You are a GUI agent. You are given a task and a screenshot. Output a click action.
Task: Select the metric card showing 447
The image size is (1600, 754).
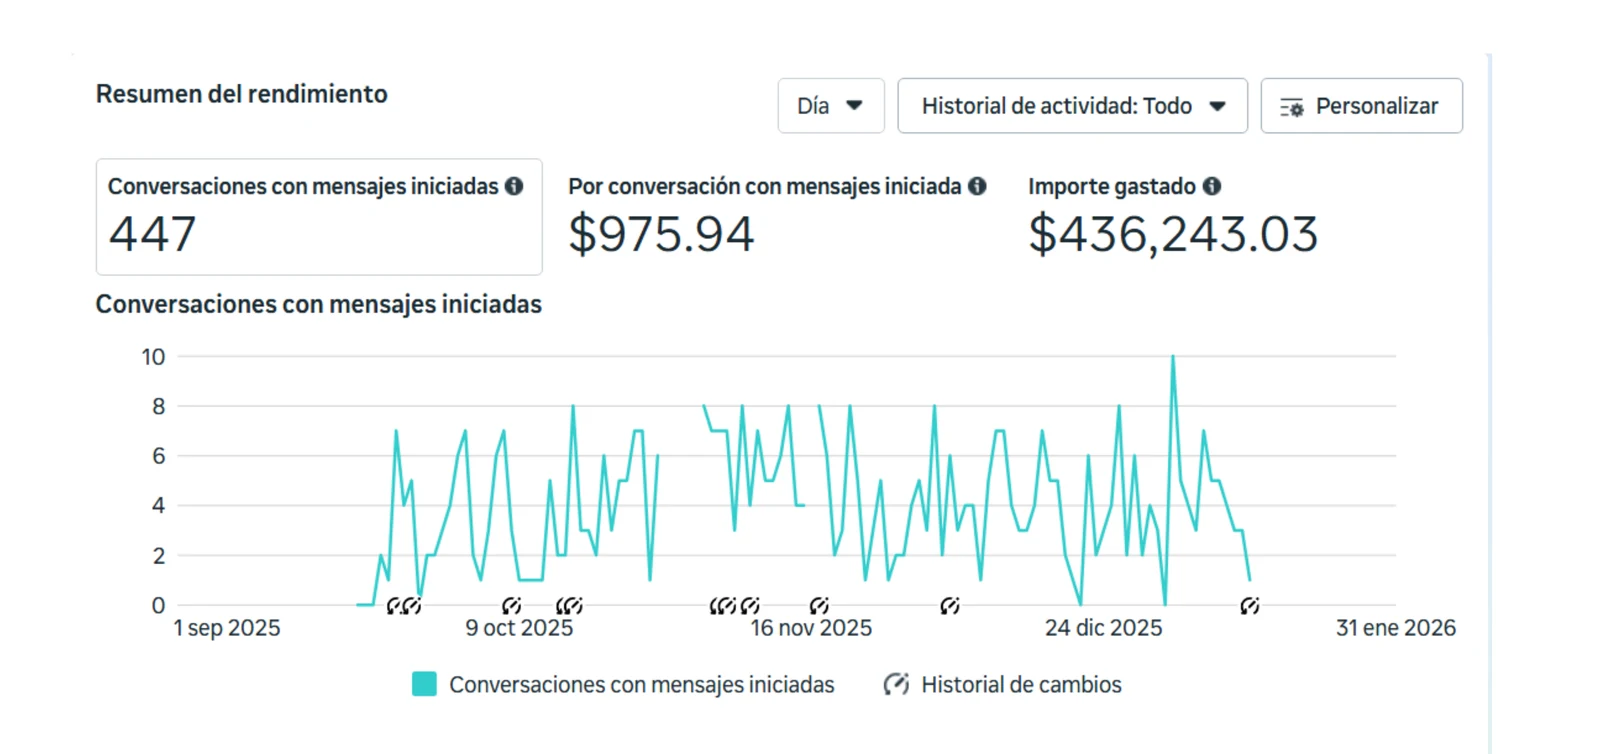tap(319, 216)
